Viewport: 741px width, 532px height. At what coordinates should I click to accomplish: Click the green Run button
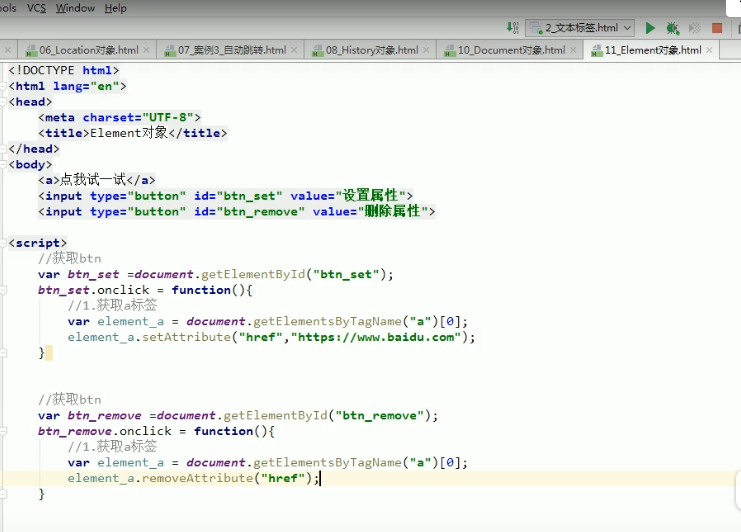(x=650, y=28)
